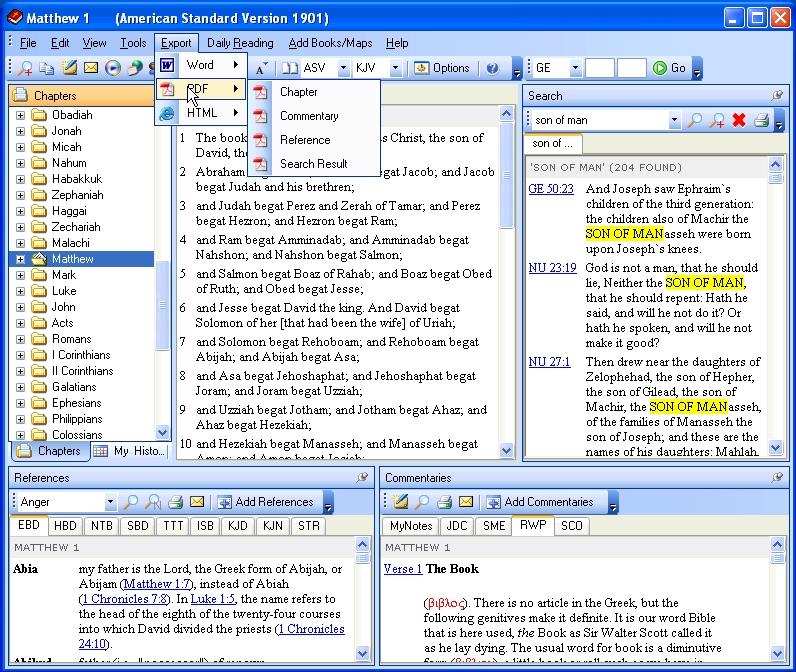Click the copy icon in main toolbar
Image resolution: width=796 pixels, height=672 pixels.
click(47, 68)
